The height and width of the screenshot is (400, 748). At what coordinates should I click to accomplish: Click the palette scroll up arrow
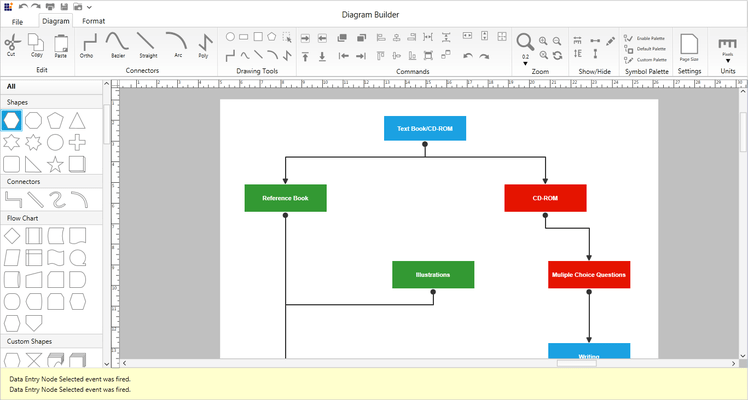[x=107, y=84]
